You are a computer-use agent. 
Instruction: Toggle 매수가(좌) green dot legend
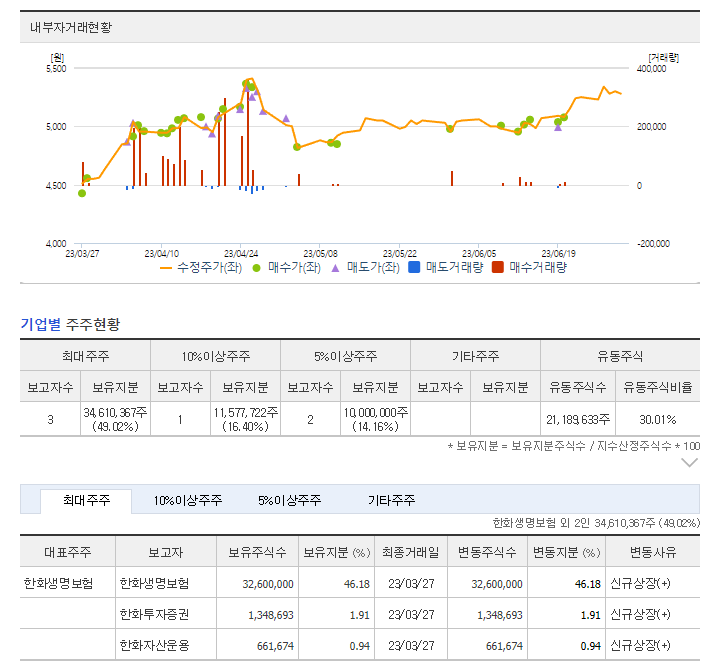click(x=286, y=267)
